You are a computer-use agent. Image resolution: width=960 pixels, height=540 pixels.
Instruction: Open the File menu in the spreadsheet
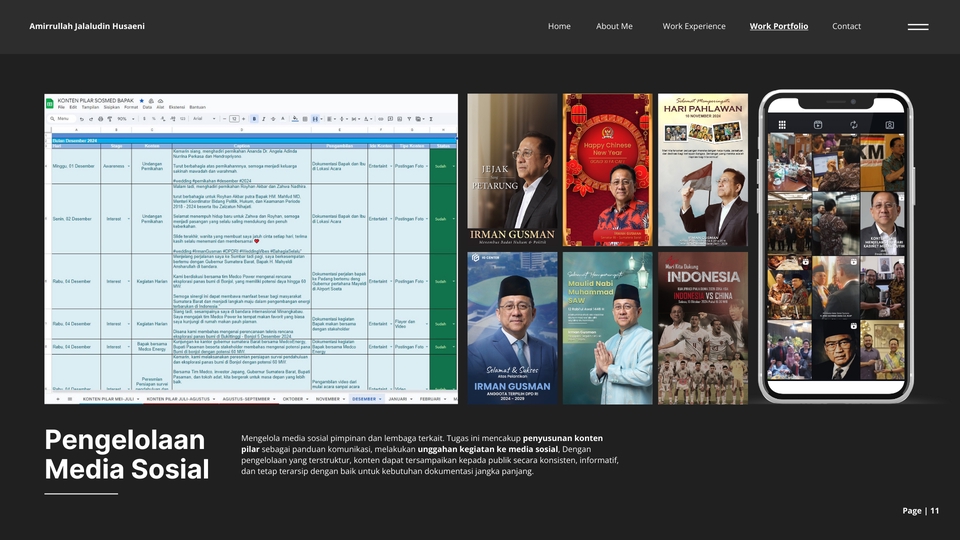click(61, 107)
